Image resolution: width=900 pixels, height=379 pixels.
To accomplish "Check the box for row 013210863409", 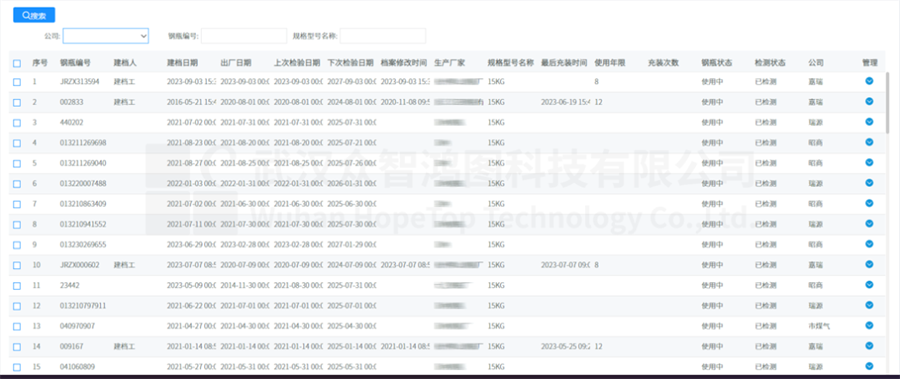I will click(x=17, y=204).
